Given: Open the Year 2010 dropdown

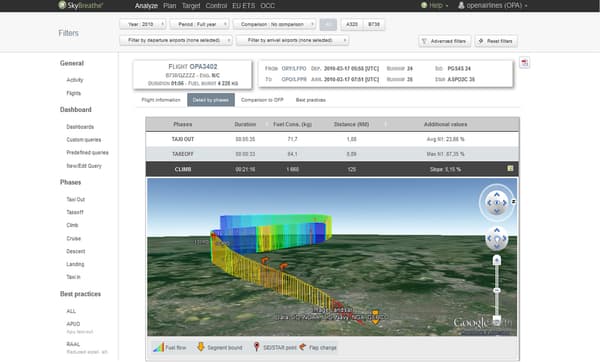Looking at the screenshot, I should point(143,24).
